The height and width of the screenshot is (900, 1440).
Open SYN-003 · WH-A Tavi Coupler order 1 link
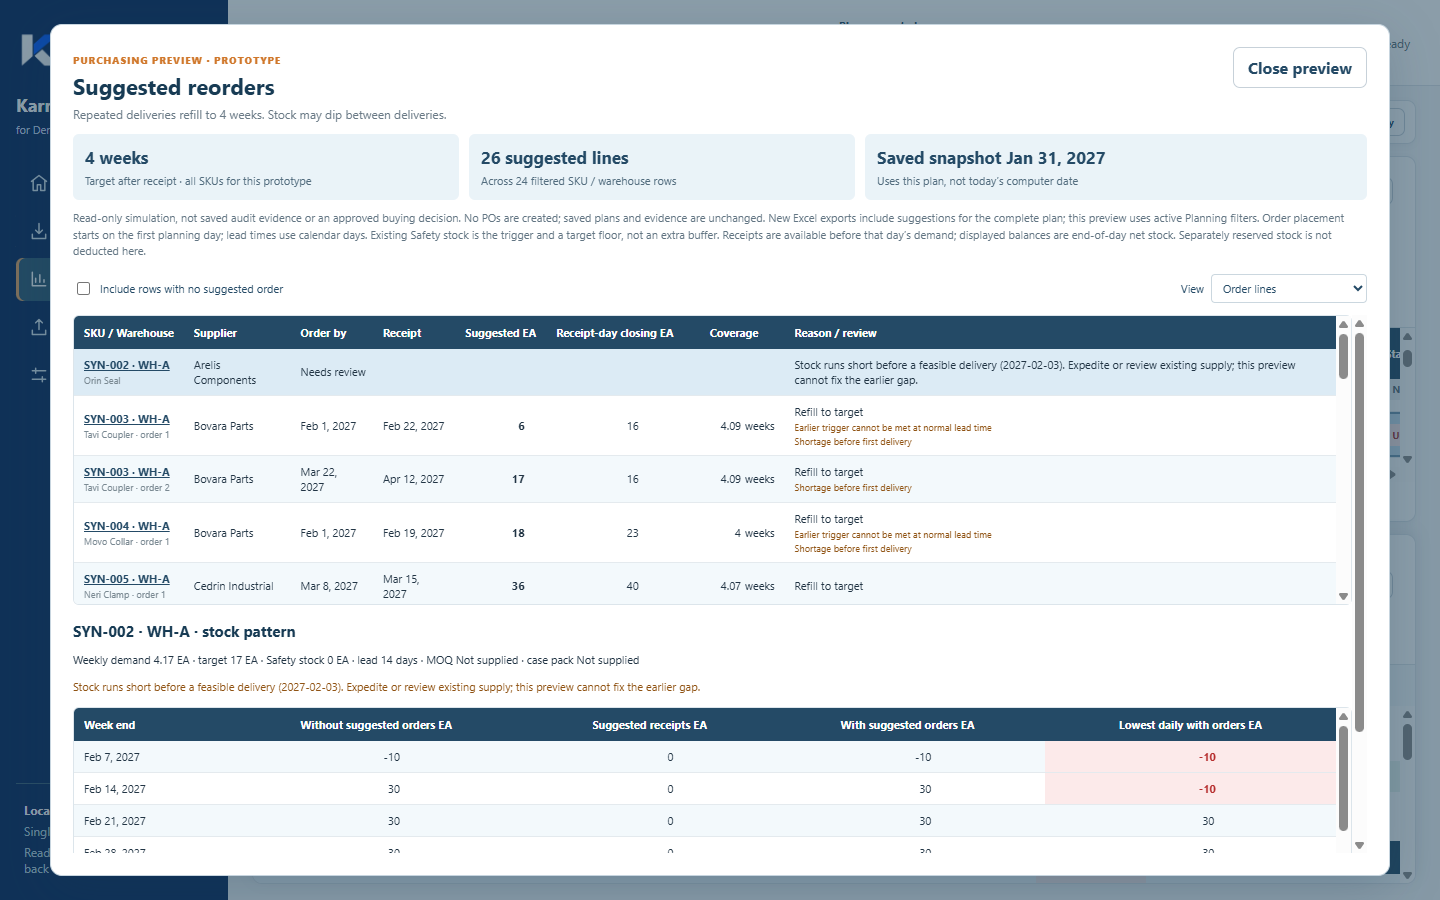(127, 419)
